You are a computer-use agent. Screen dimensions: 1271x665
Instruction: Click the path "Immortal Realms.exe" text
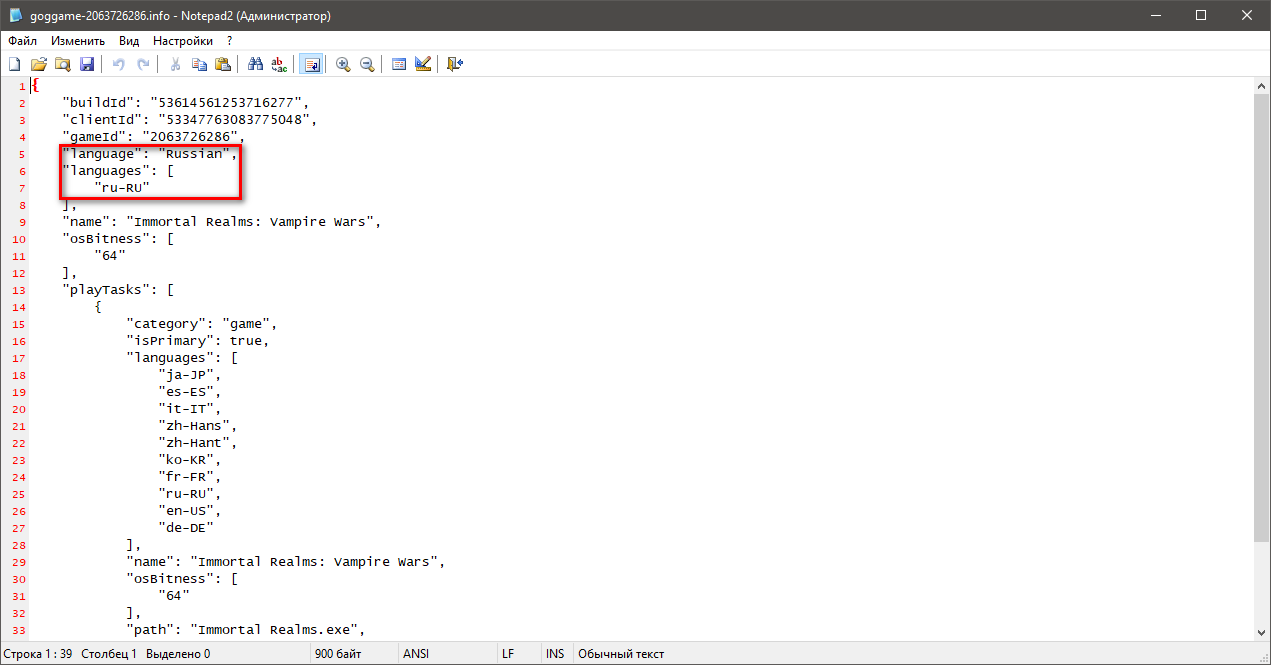point(275,629)
